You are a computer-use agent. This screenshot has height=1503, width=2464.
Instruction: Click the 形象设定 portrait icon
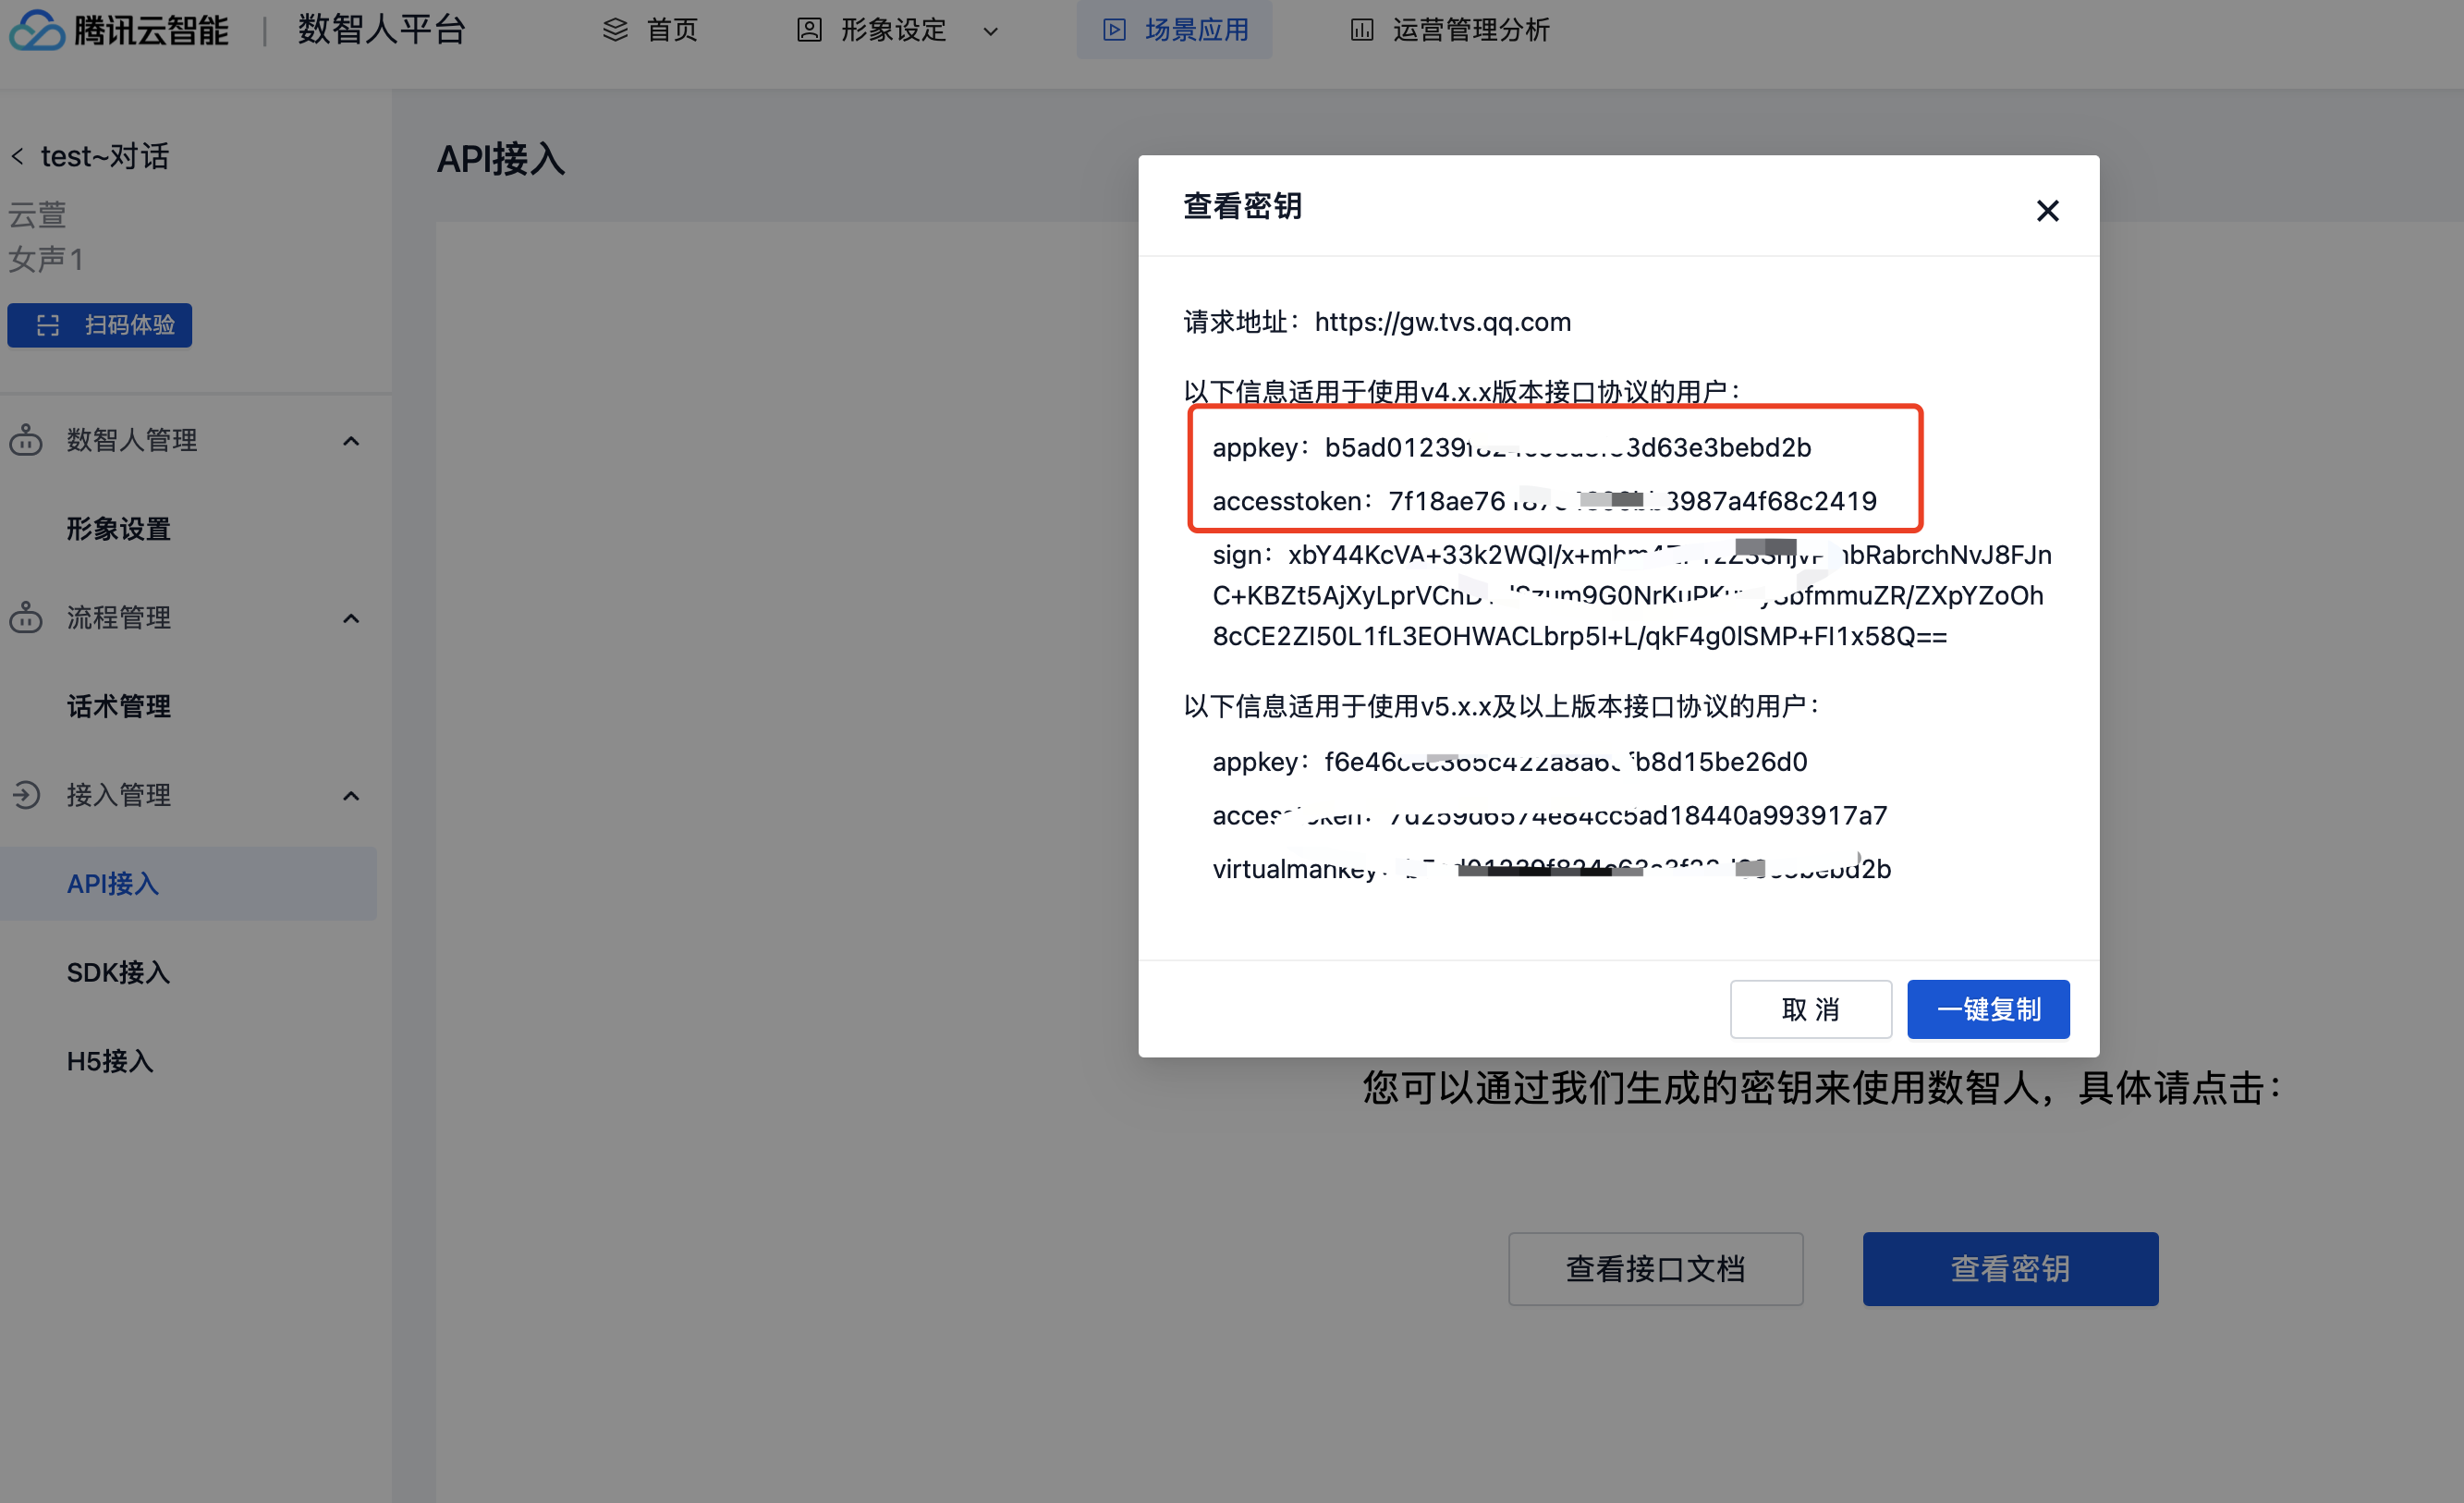click(809, 30)
